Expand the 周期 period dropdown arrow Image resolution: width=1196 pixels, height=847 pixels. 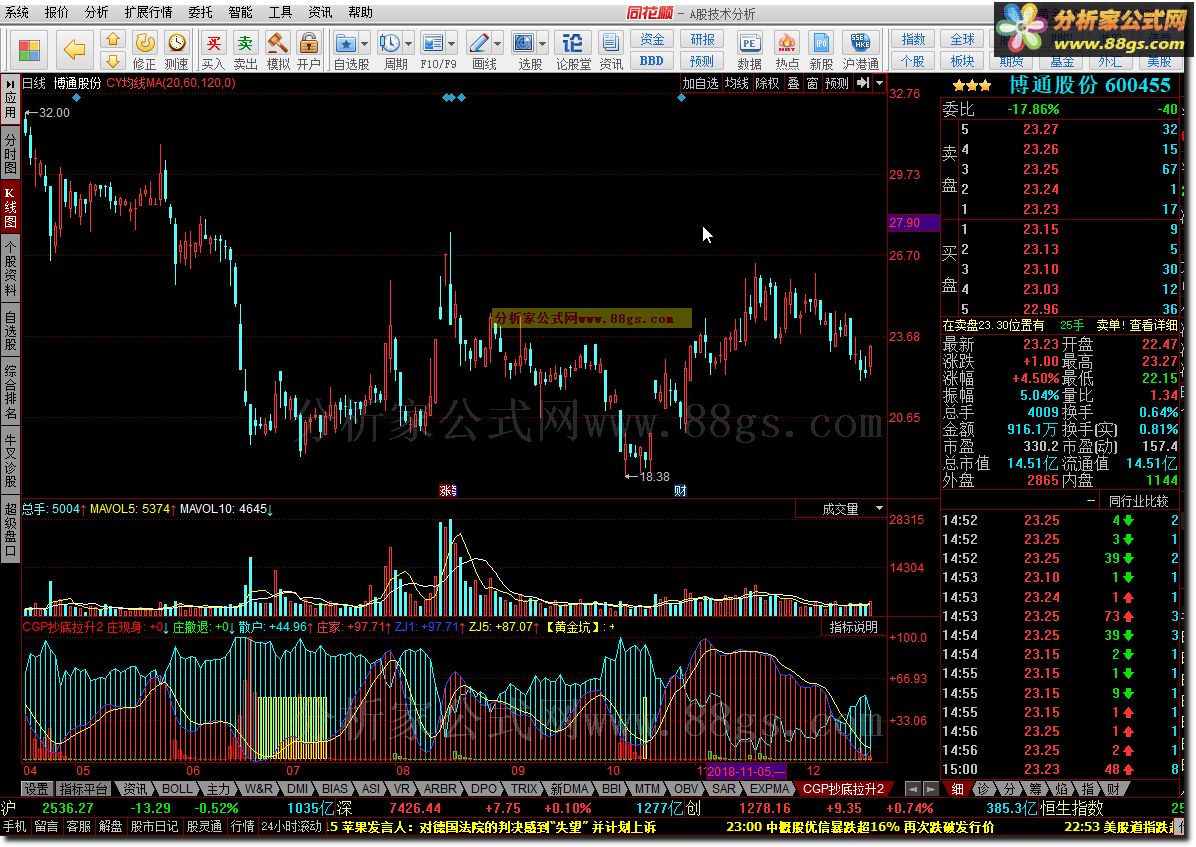(409, 44)
